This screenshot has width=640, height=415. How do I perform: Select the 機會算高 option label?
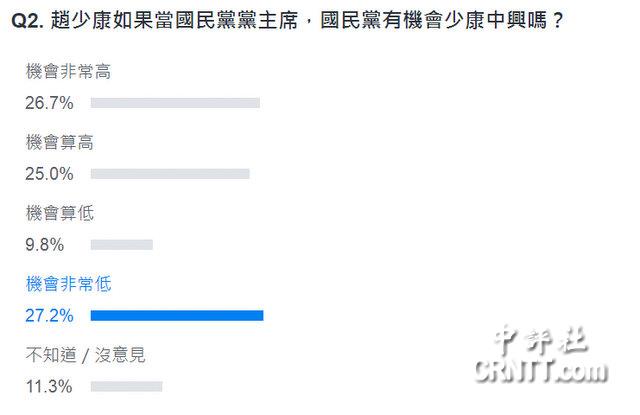pos(60,142)
